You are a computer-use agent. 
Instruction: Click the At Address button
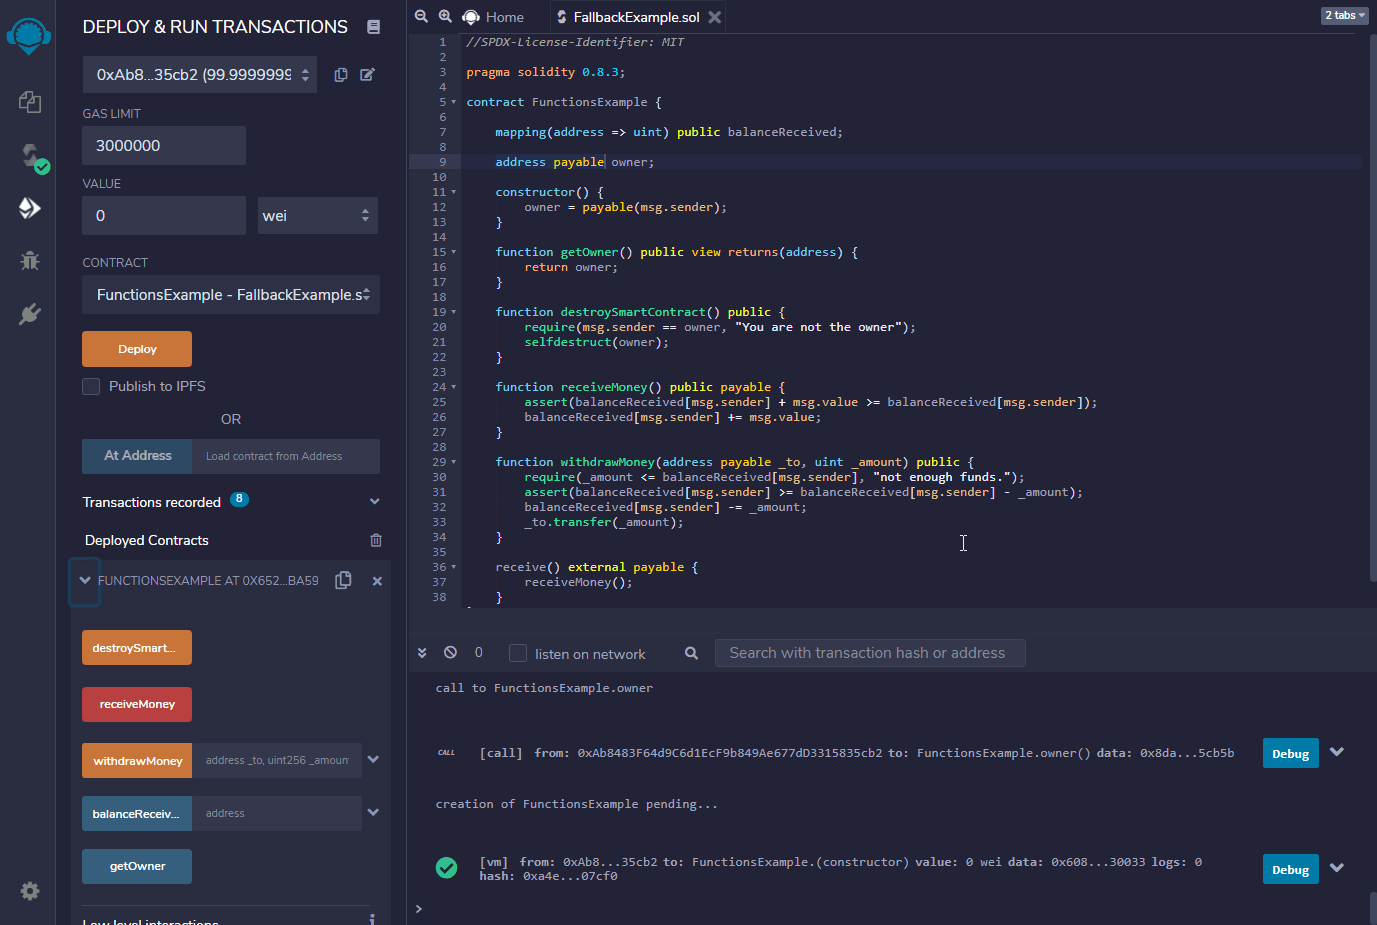137,456
